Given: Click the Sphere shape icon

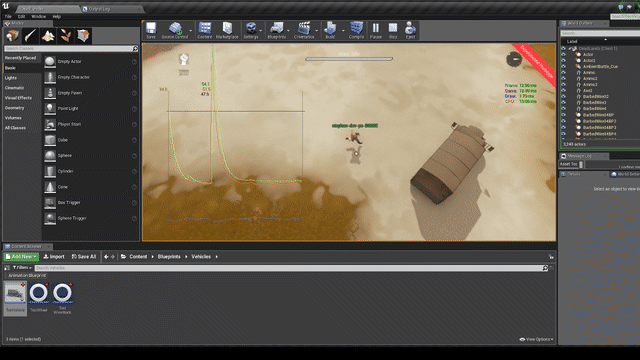Looking at the screenshot, I should point(50,156).
